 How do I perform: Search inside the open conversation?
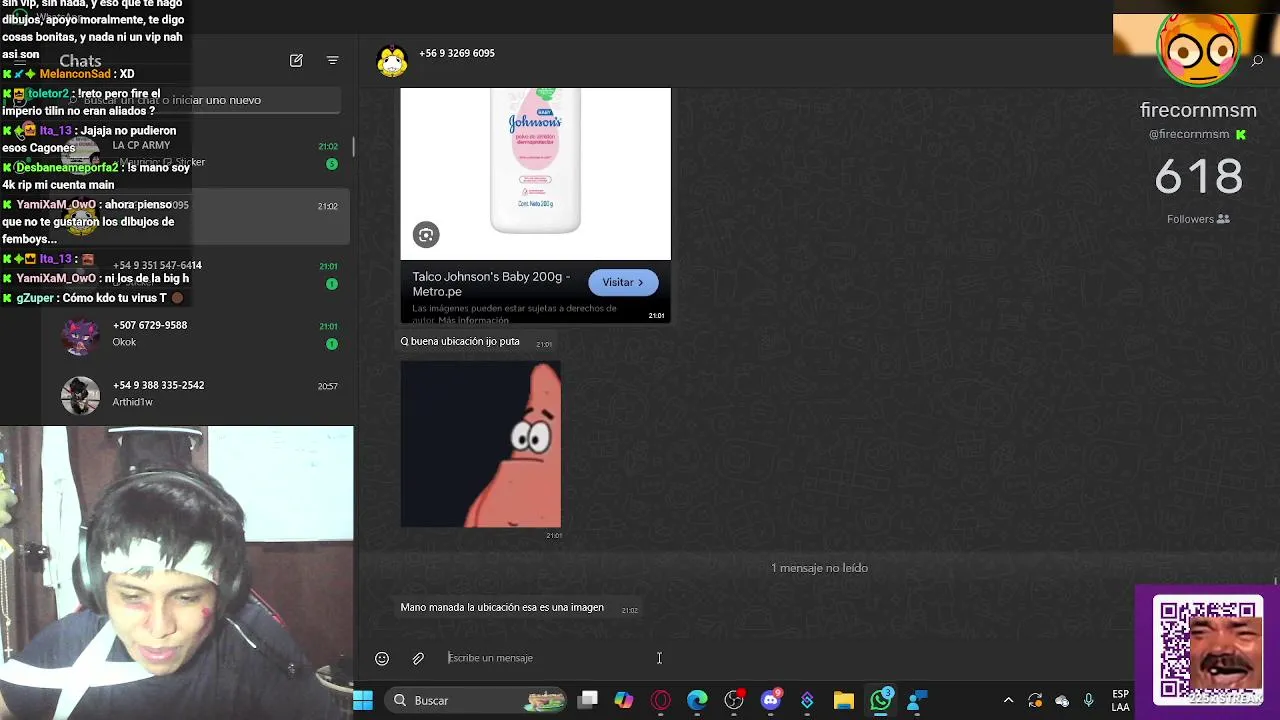pos(1257,61)
